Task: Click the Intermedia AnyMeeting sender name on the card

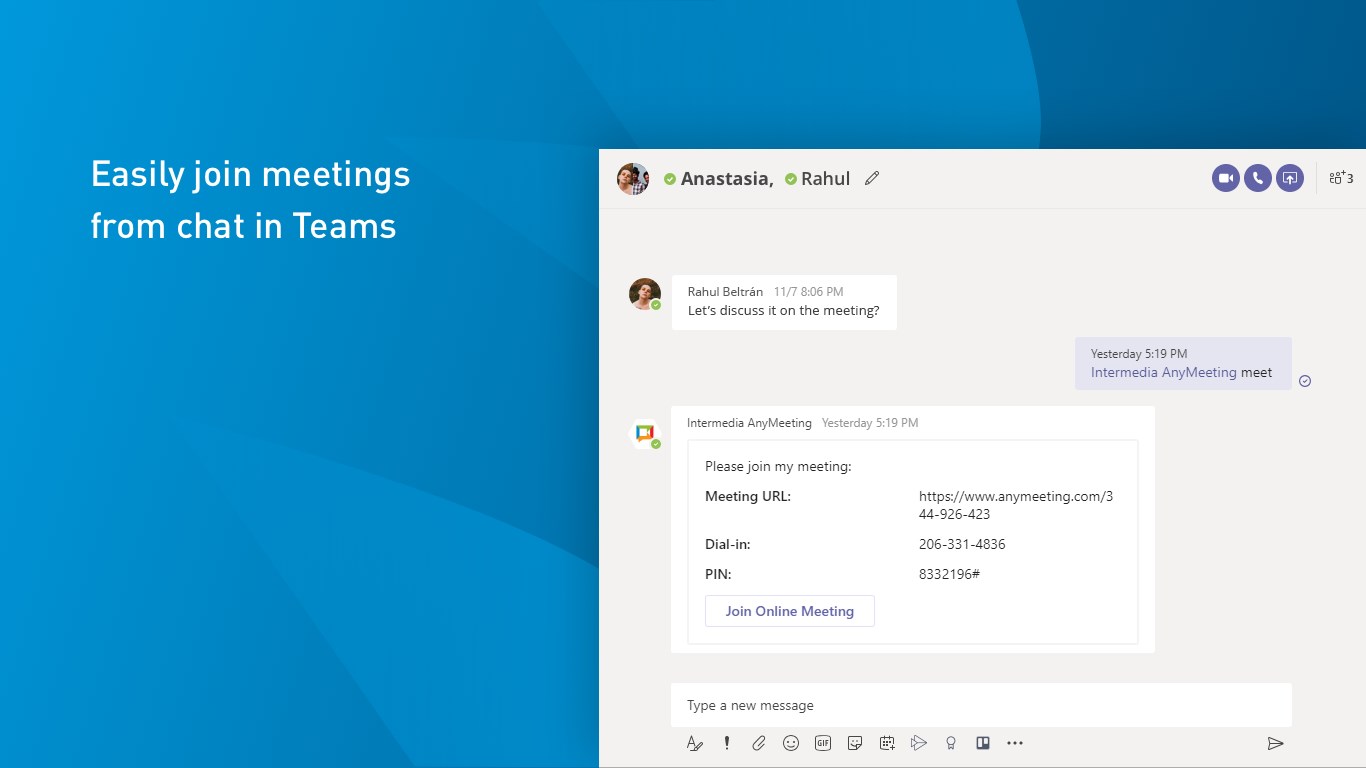Action: pyautogui.click(x=749, y=423)
